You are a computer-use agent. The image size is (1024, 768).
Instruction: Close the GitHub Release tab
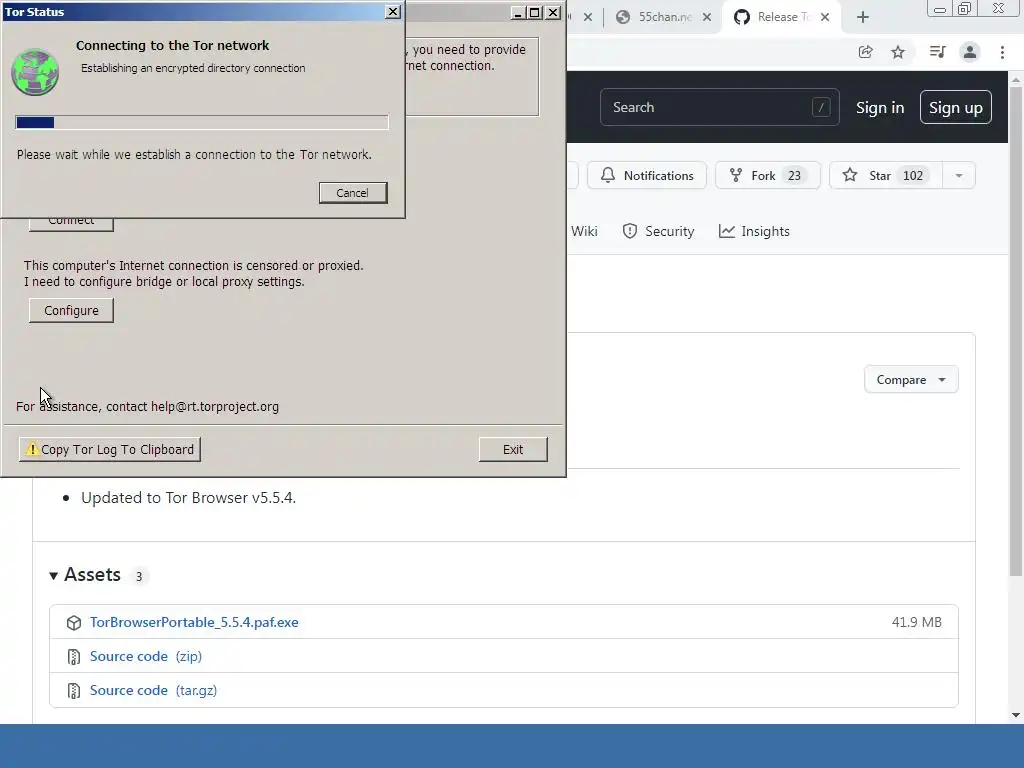825,17
